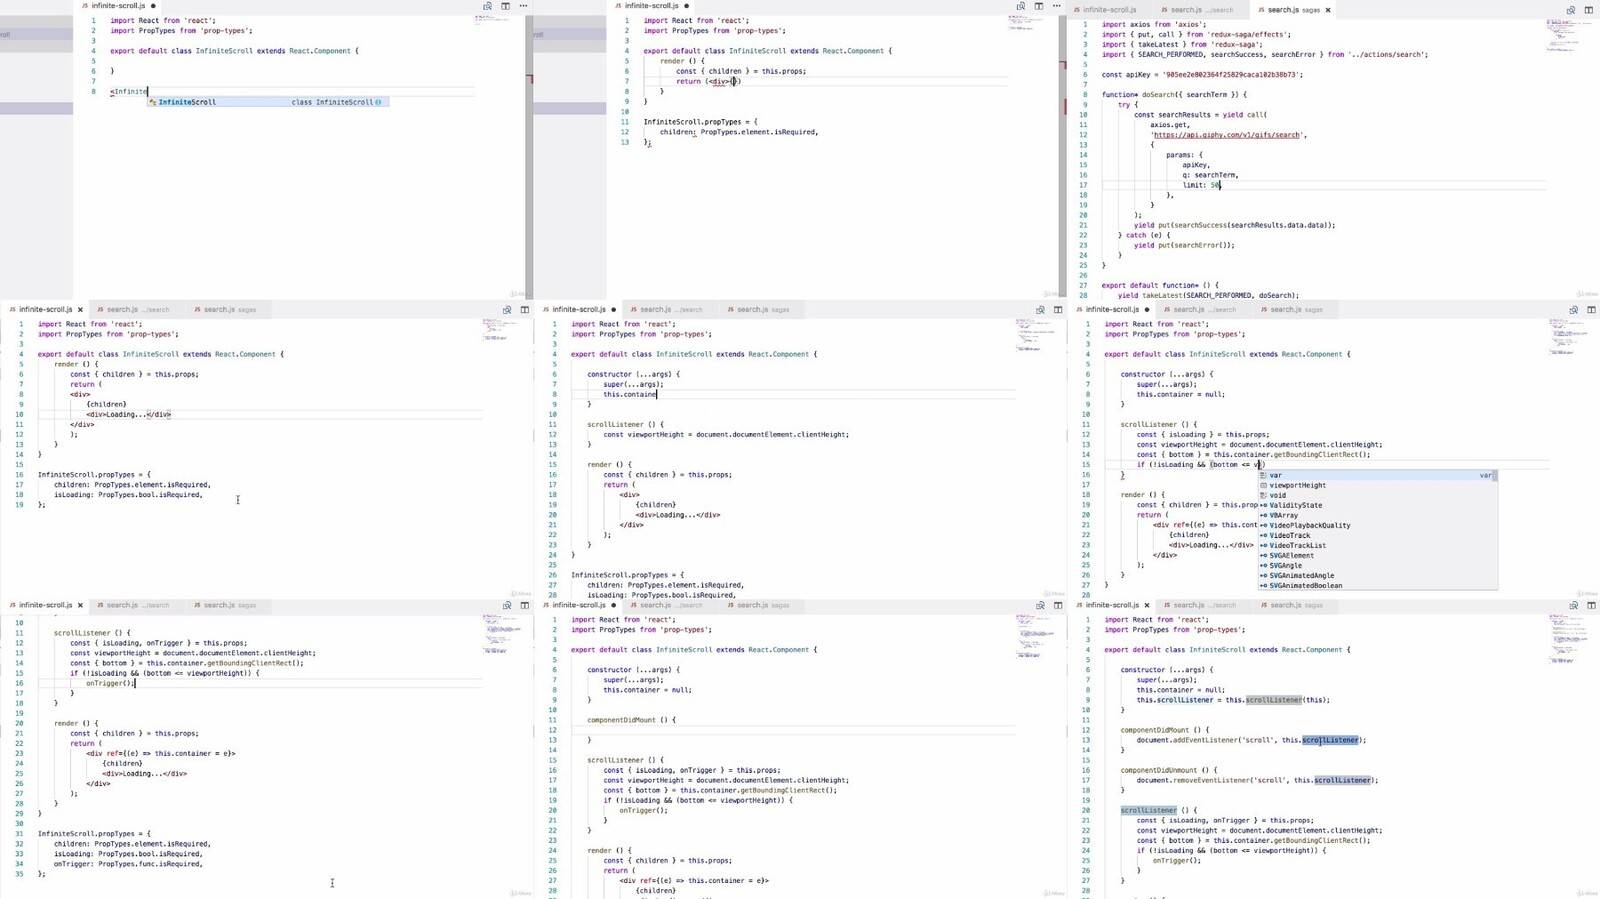This screenshot has height=899, width=1600.
Task: Click Split Editor icon in 13-line render frame
Action: tap(1038, 6)
